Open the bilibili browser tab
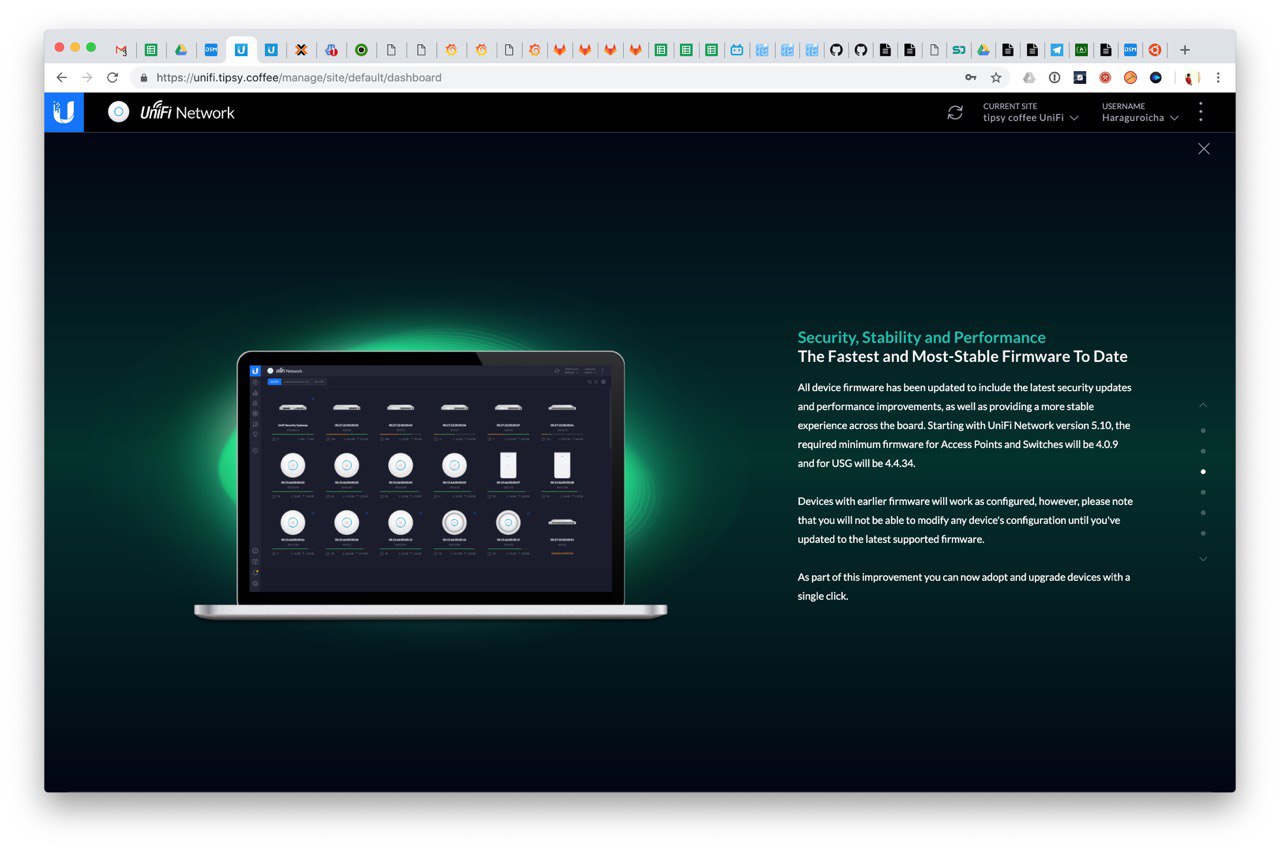Image resolution: width=1280 pixels, height=851 pixels. pyautogui.click(x=736, y=50)
